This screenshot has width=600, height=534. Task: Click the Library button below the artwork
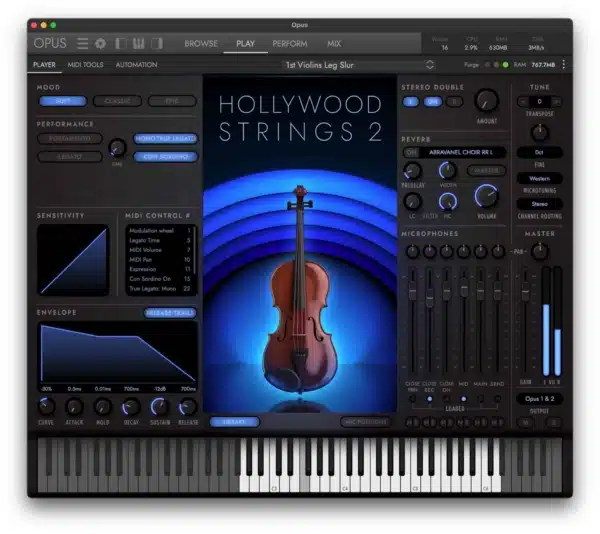point(234,422)
